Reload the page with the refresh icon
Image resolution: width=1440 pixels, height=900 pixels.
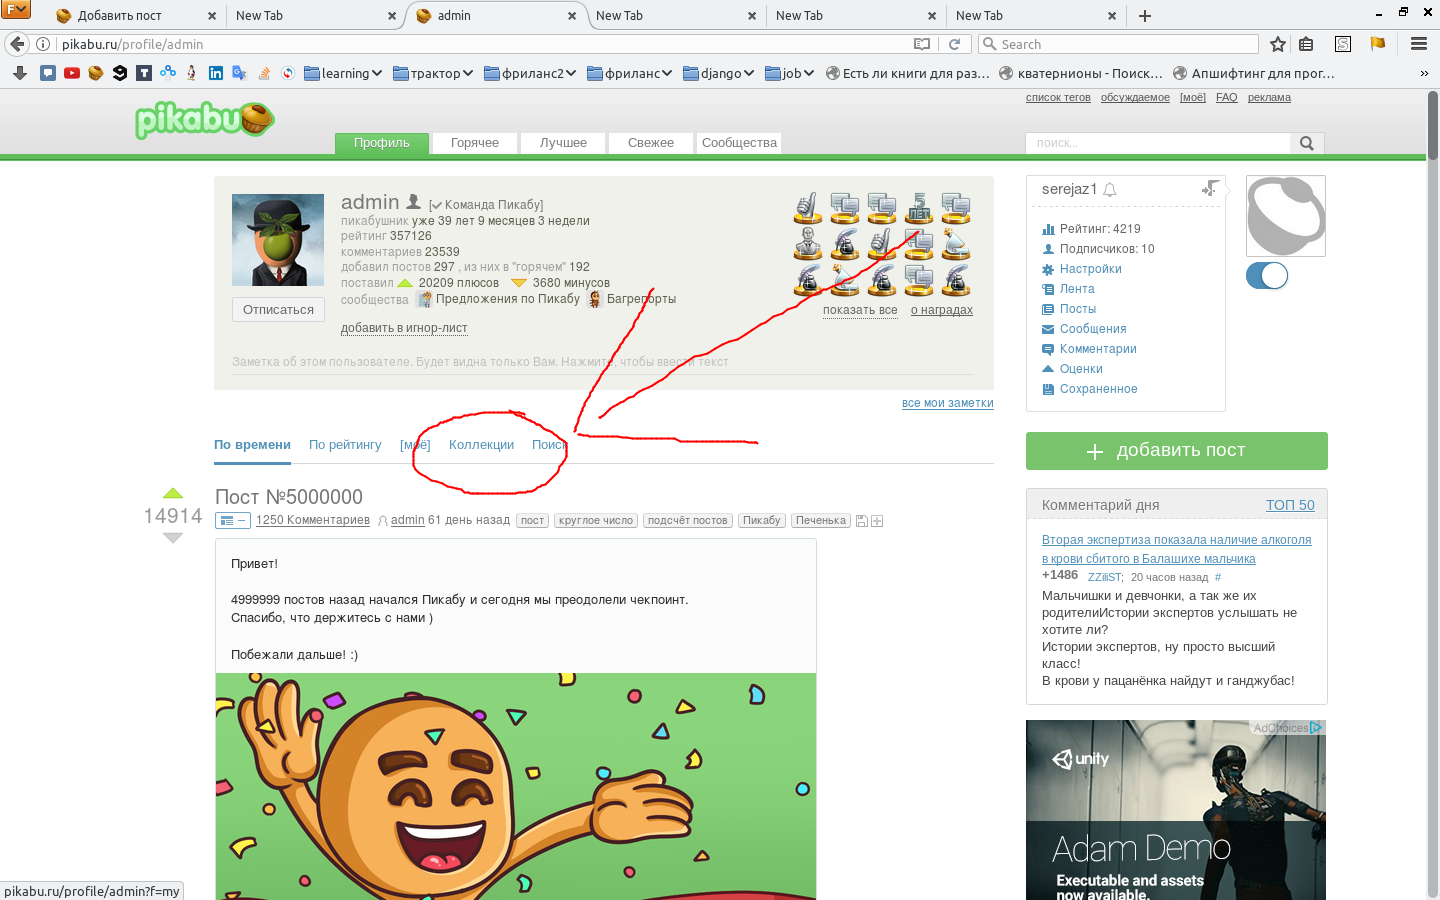tap(954, 44)
